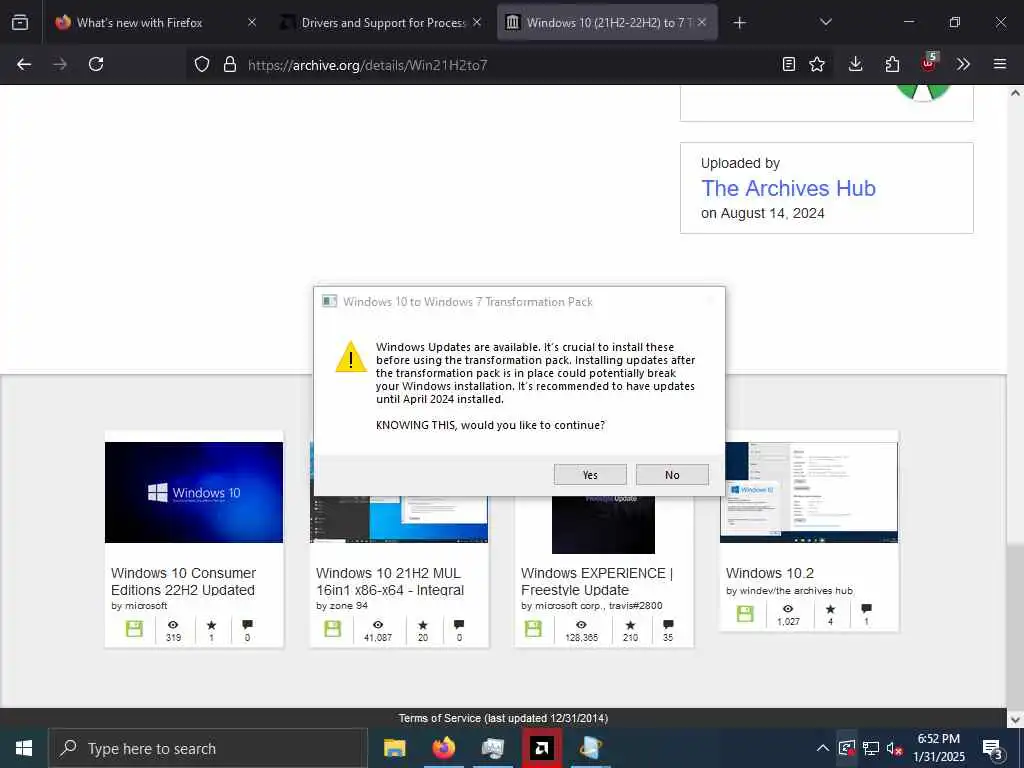Open the Windows 10.2 thumbnail image
Screen dimensions: 1024x768
click(x=809, y=492)
